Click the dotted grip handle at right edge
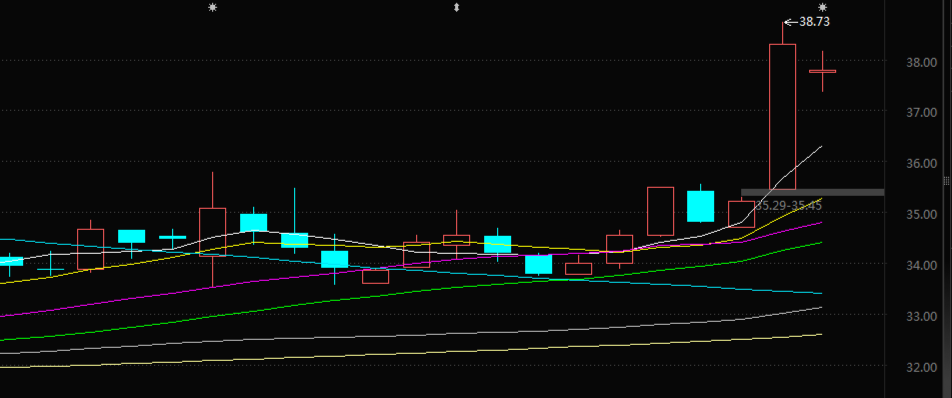 coord(946,181)
